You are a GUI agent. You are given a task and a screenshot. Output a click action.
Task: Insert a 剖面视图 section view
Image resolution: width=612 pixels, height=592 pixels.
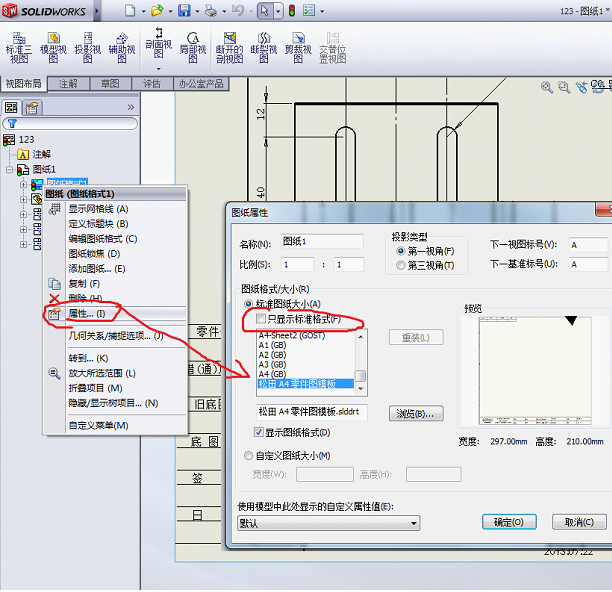point(158,43)
